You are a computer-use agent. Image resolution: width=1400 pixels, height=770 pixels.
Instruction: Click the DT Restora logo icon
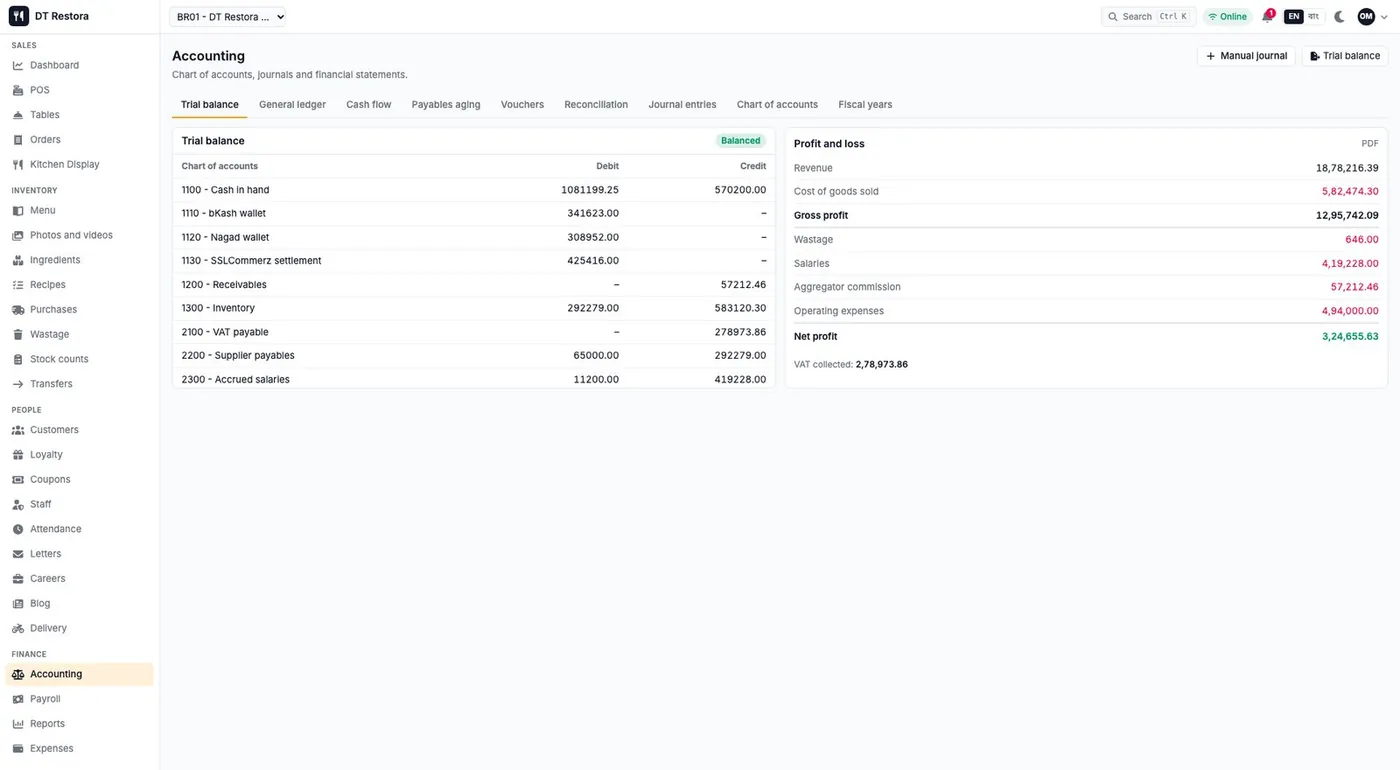[x=19, y=16]
